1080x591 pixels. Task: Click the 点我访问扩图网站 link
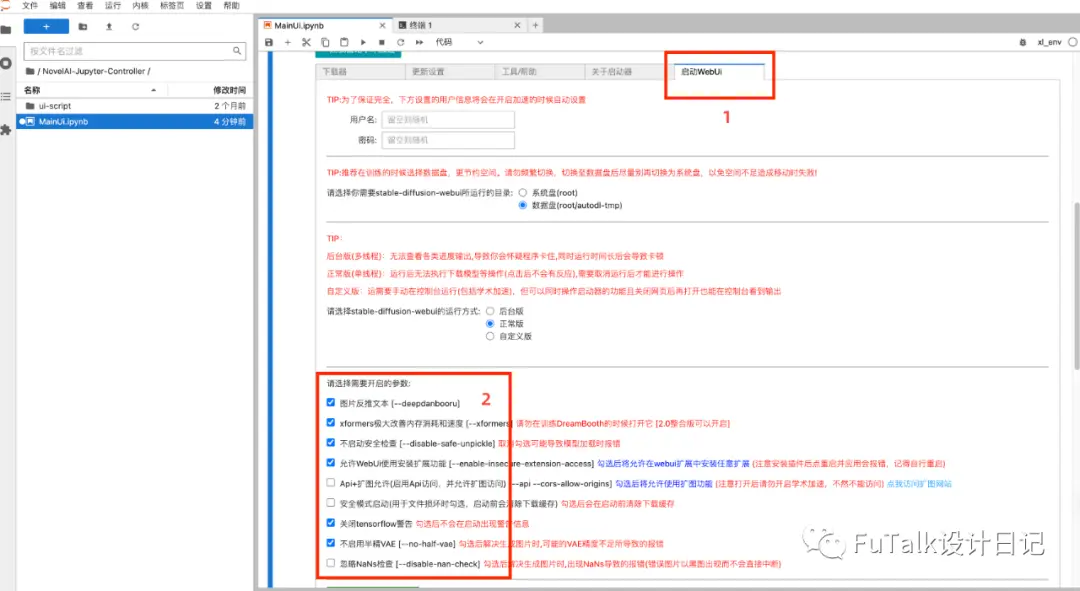(919, 484)
